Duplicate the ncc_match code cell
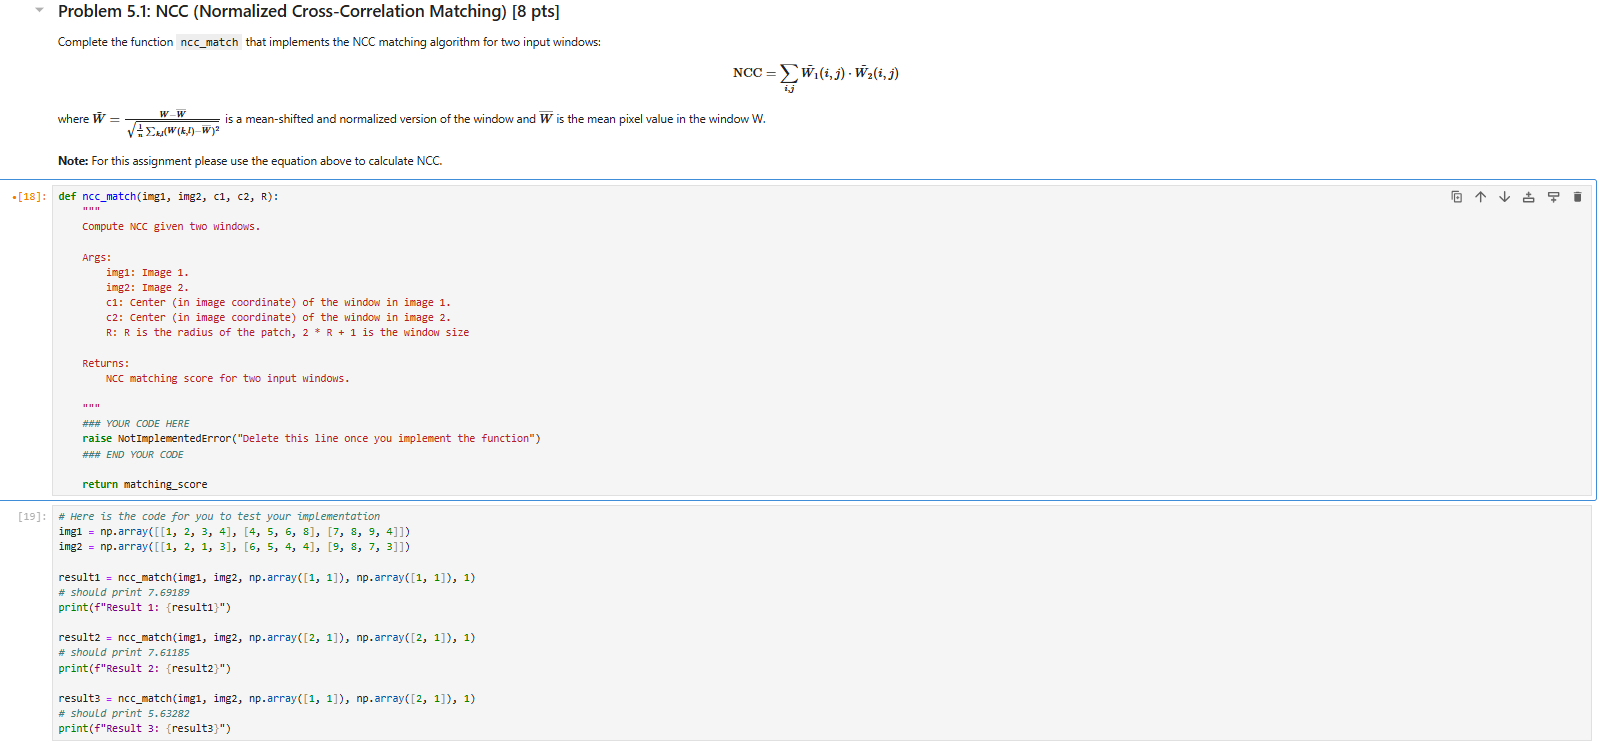 1456,197
